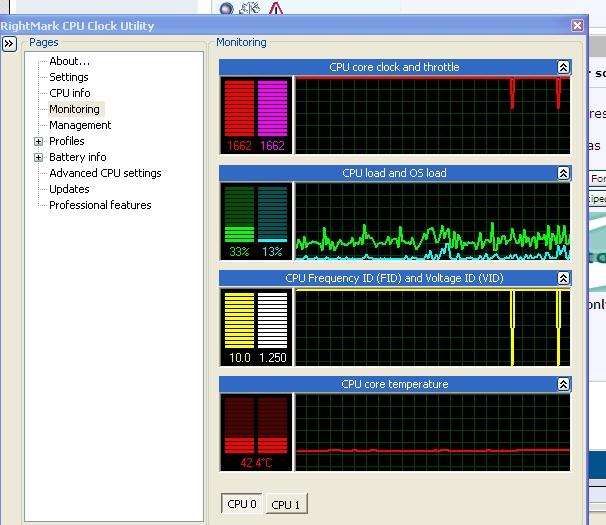Select the Monitoring page

[75, 109]
